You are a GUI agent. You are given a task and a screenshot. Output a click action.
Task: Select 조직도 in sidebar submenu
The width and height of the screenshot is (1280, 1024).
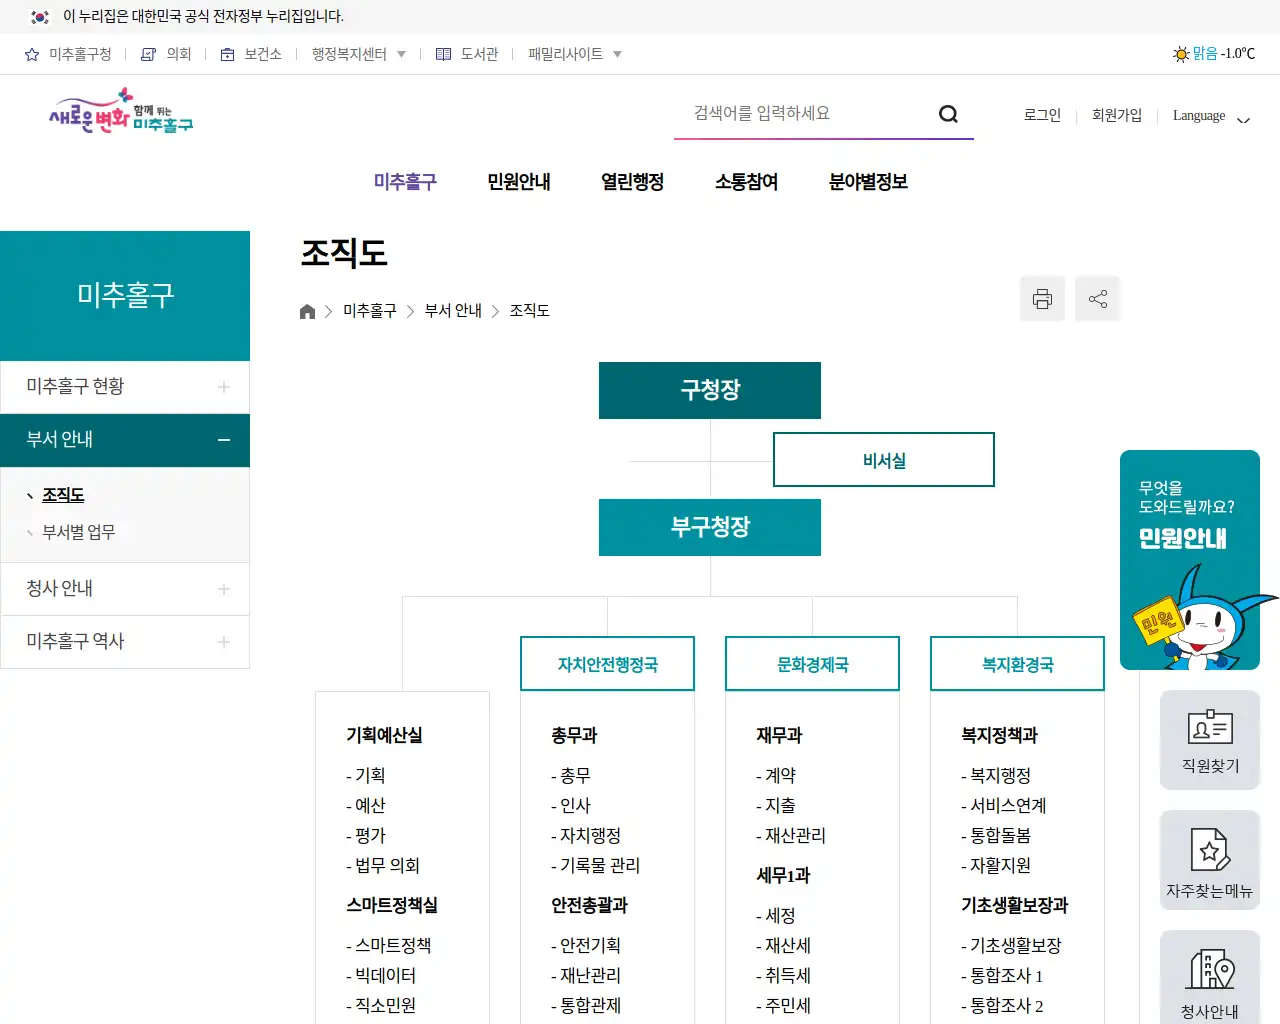[x=63, y=495]
